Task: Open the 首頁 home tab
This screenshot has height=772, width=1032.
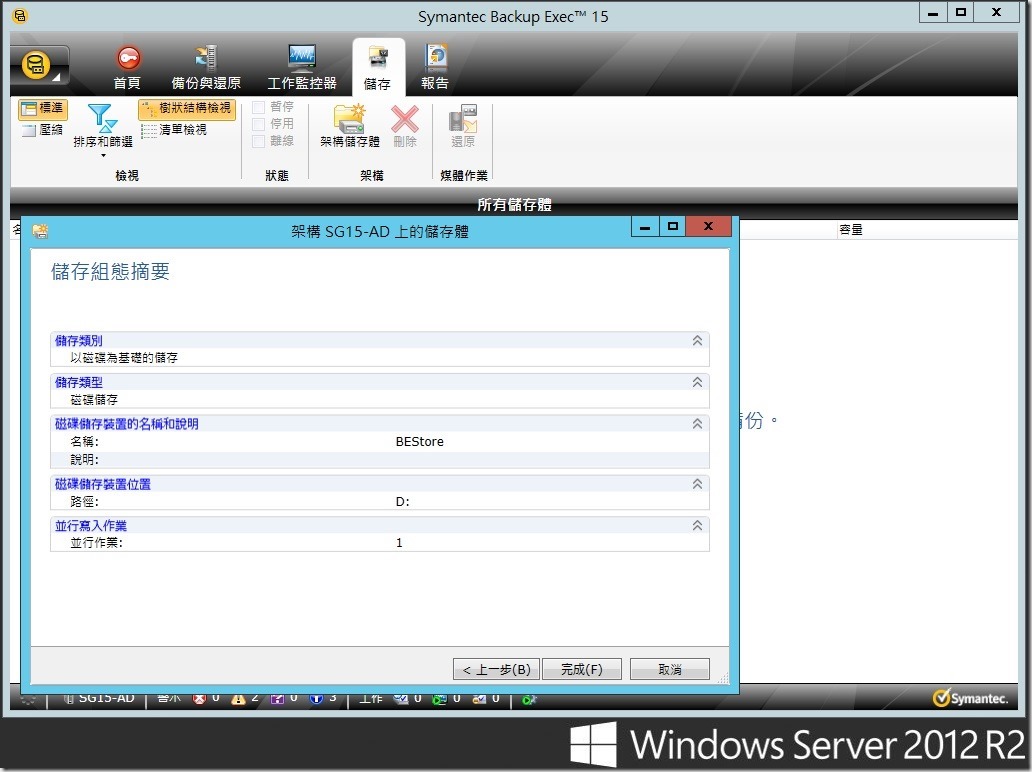Action: (127, 67)
